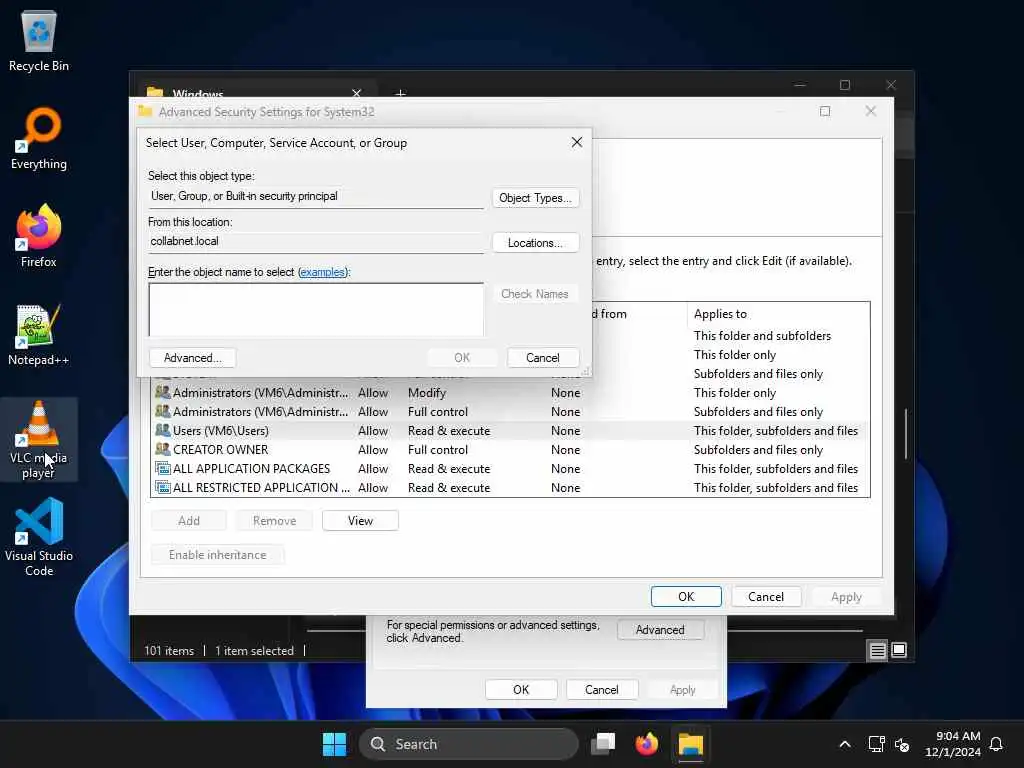Maximize the Advanced Security Settings window
The image size is (1024, 768).
(x=825, y=112)
